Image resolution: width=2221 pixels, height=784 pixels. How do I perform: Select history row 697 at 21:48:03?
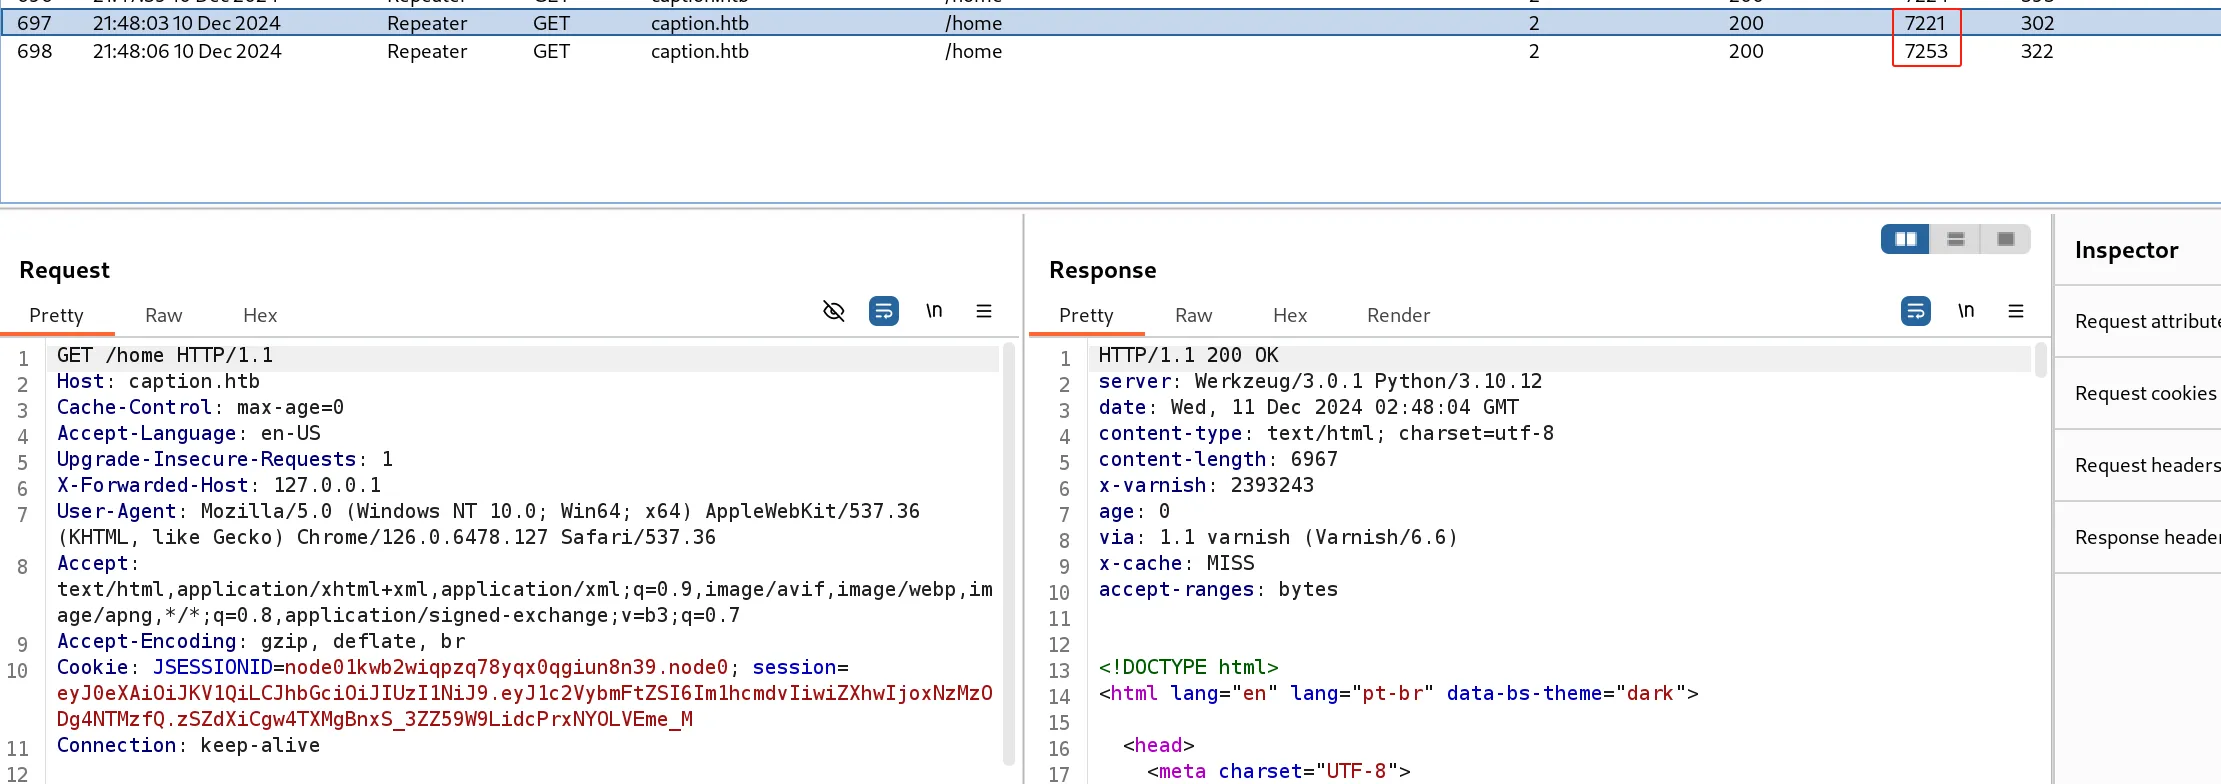1110,23
